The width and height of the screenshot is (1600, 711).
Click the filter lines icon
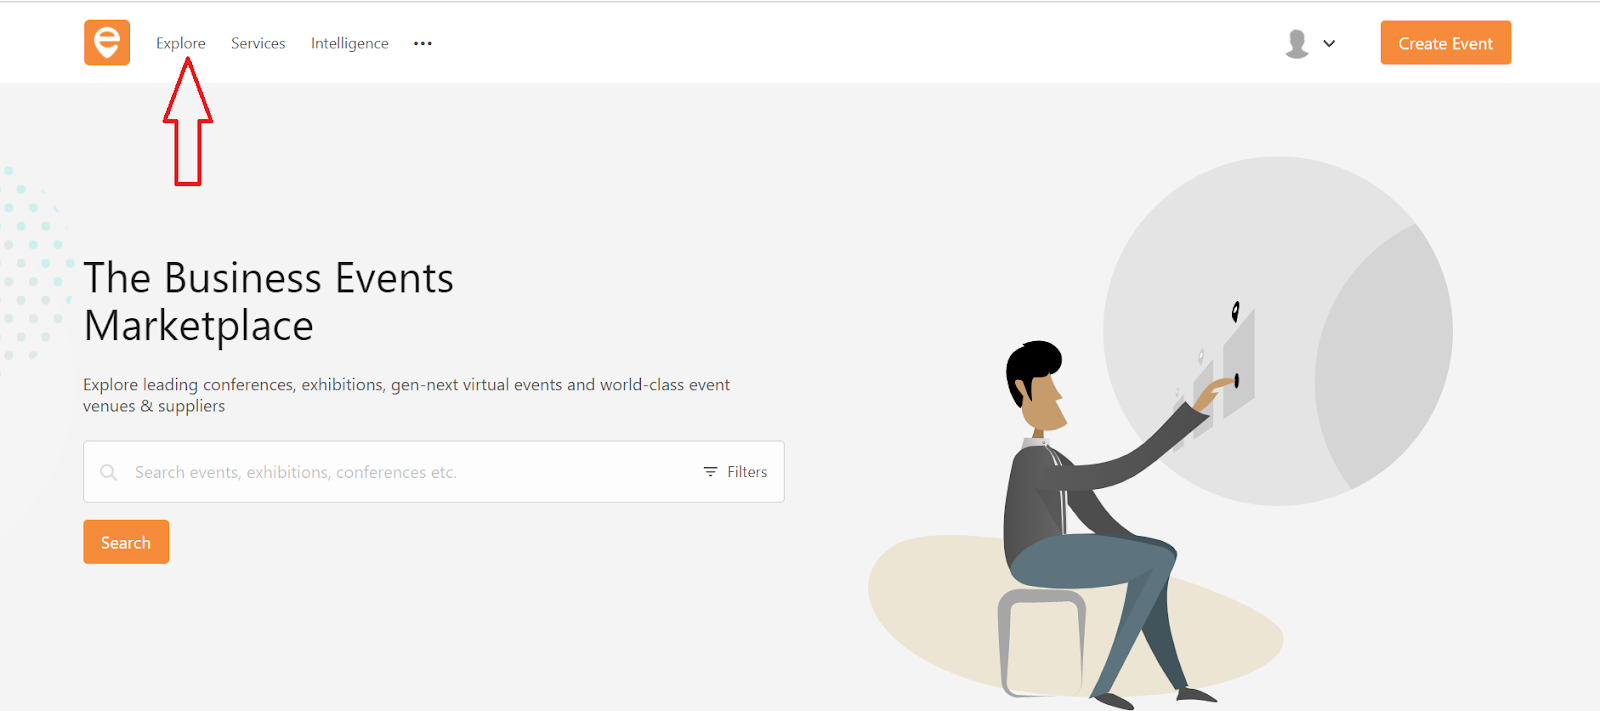click(710, 472)
